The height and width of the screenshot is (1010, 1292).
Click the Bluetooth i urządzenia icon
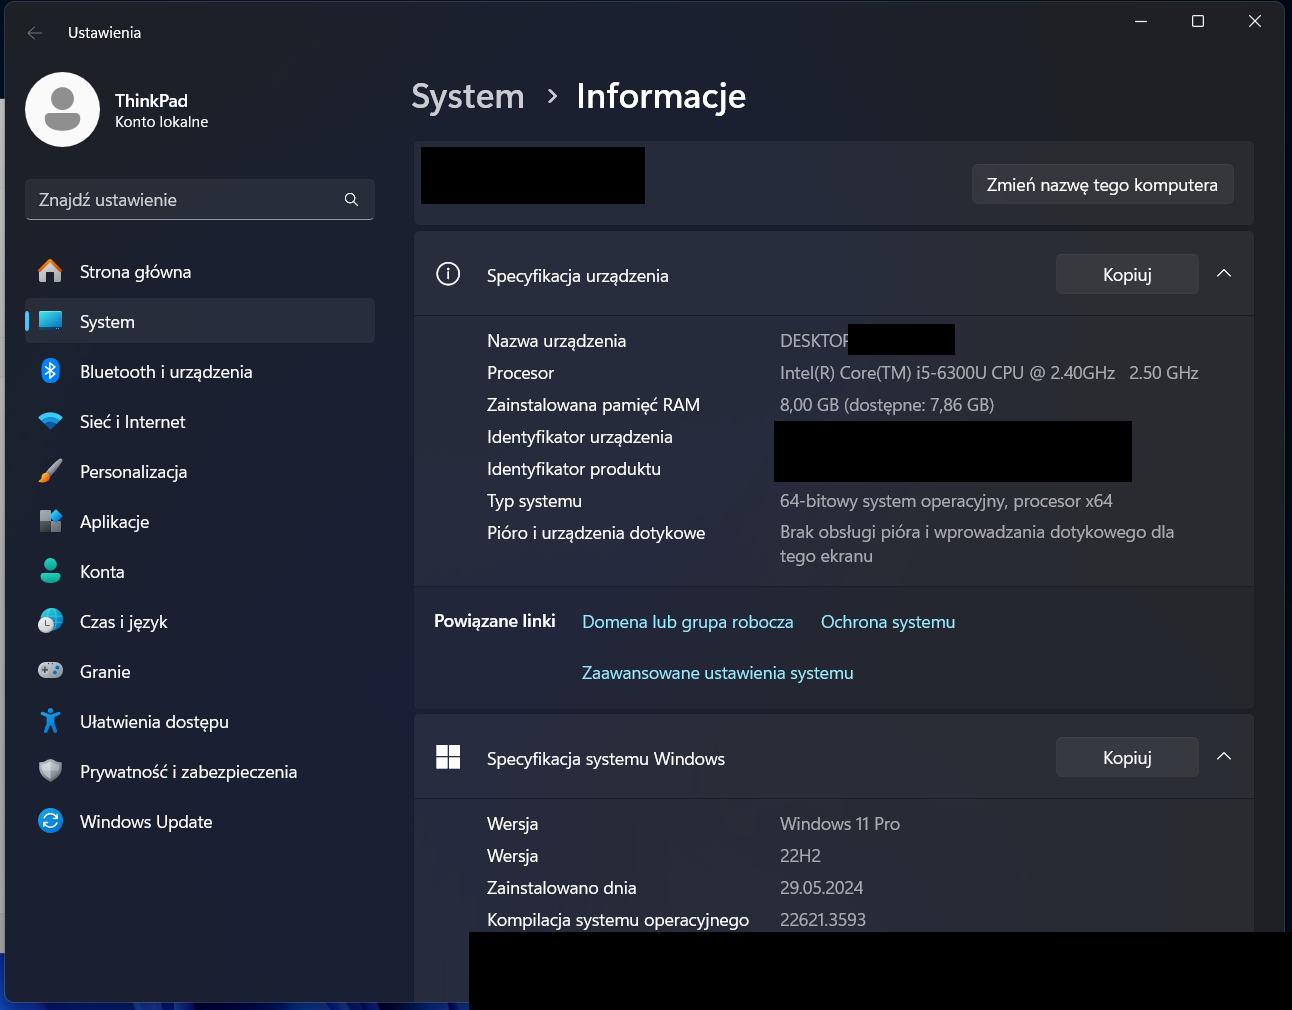50,371
